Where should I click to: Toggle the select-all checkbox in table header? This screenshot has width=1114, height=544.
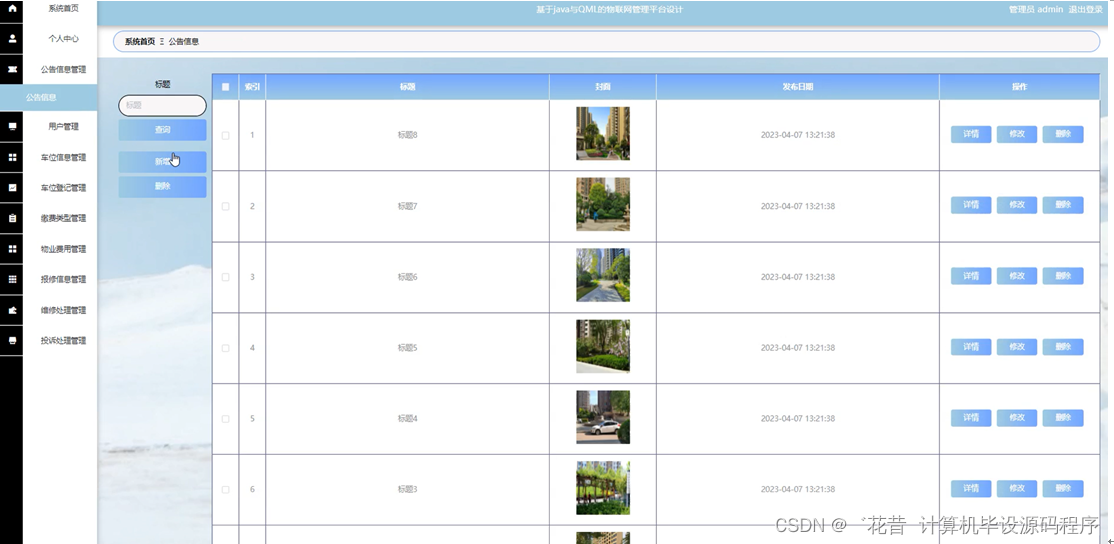tap(226, 87)
